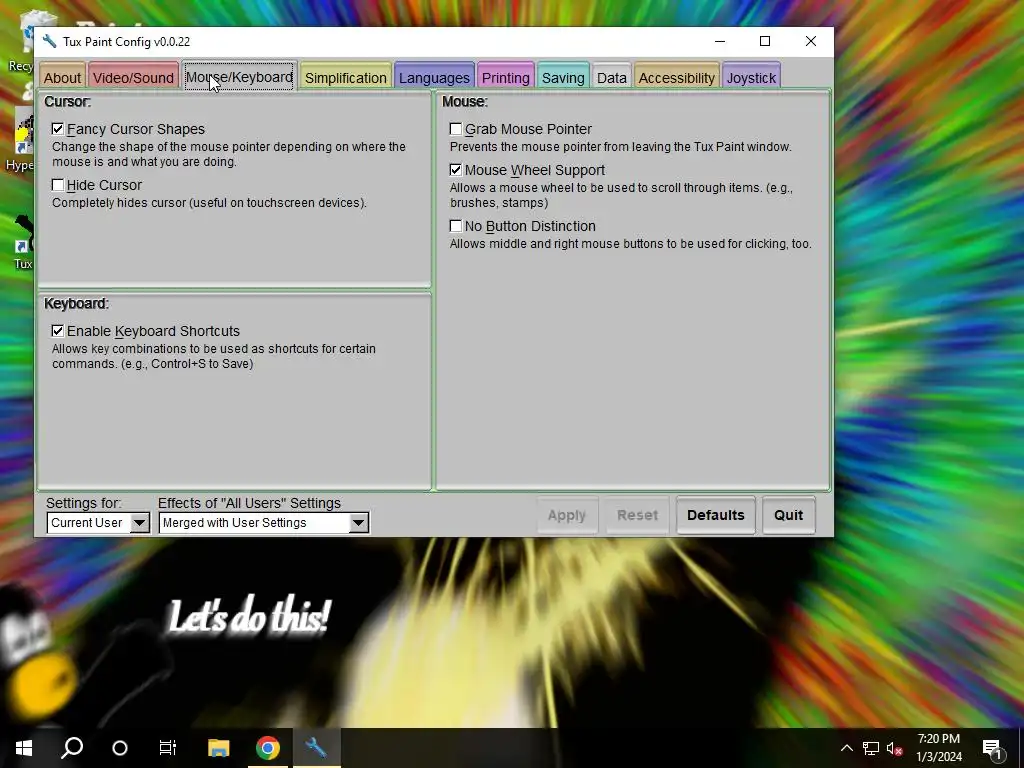Open Google Chrome from taskbar
Screen dimensions: 1024x768
pos(268,748)
